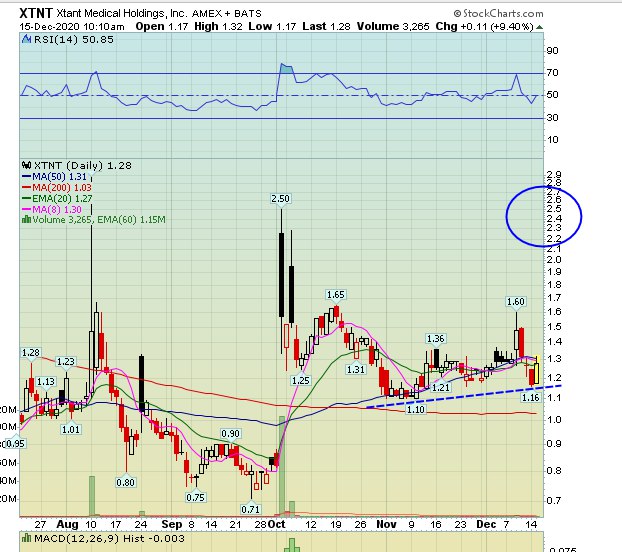Image resolution: width=622 pixels, height=552 pixels.
Task: Click the 1.21 price label
Action: point(441,387)
